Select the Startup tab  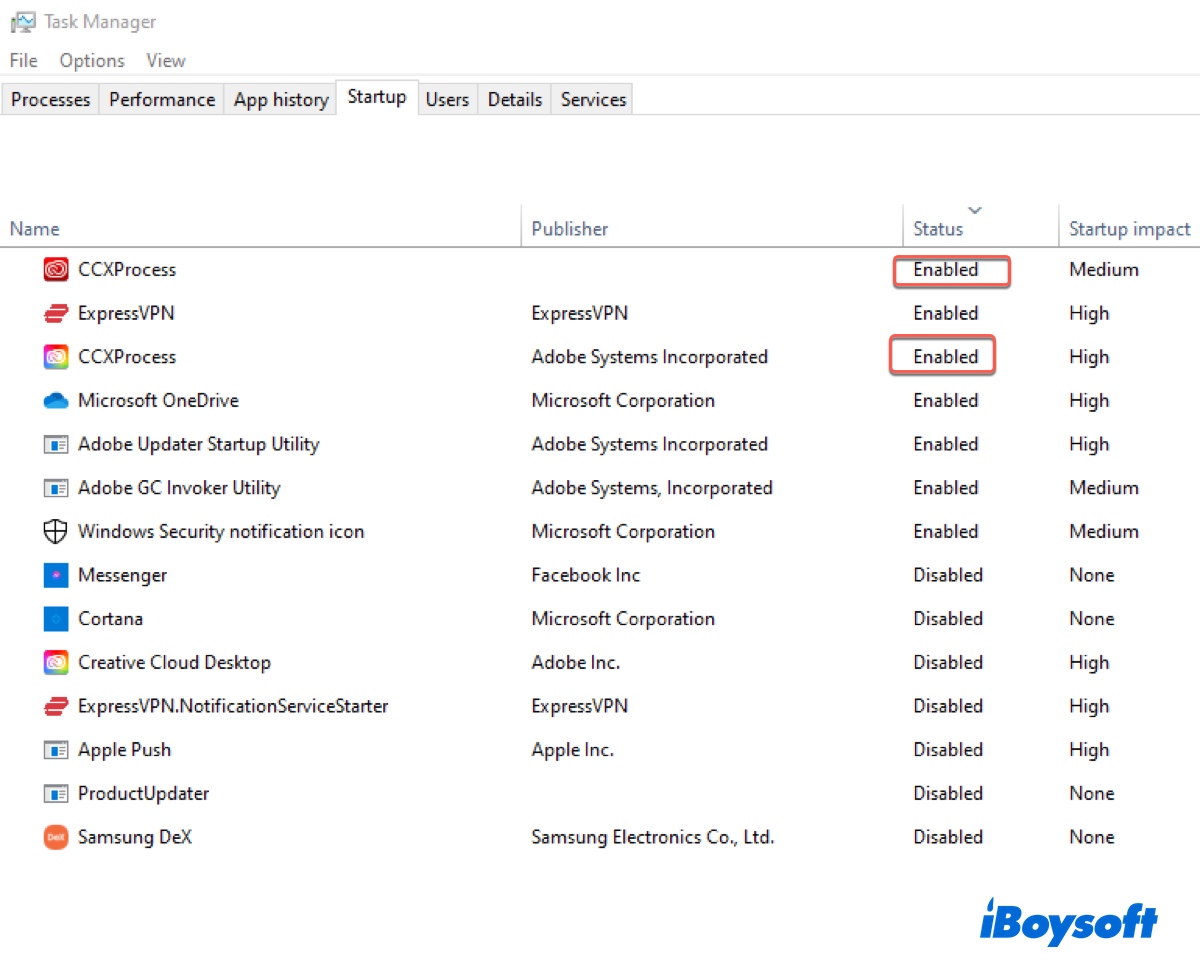(377, 97)
